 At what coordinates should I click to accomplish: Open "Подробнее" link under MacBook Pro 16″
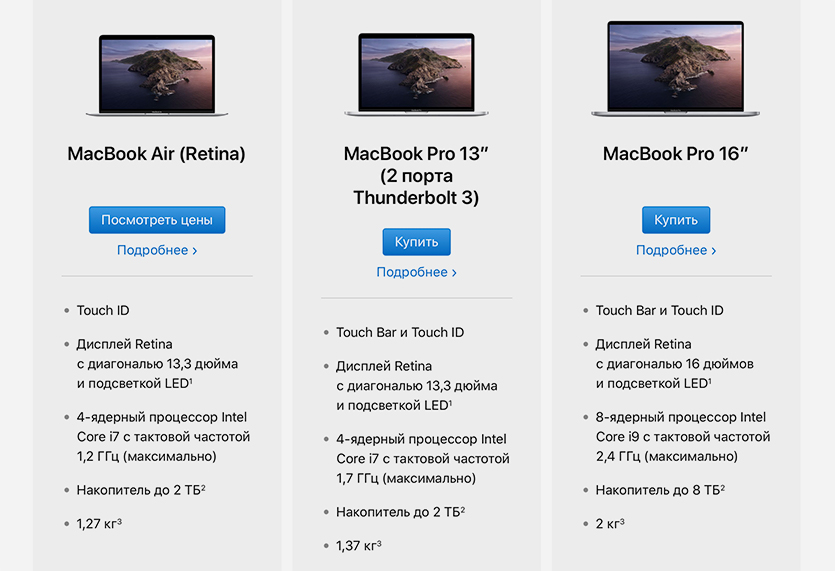[676, 250]
